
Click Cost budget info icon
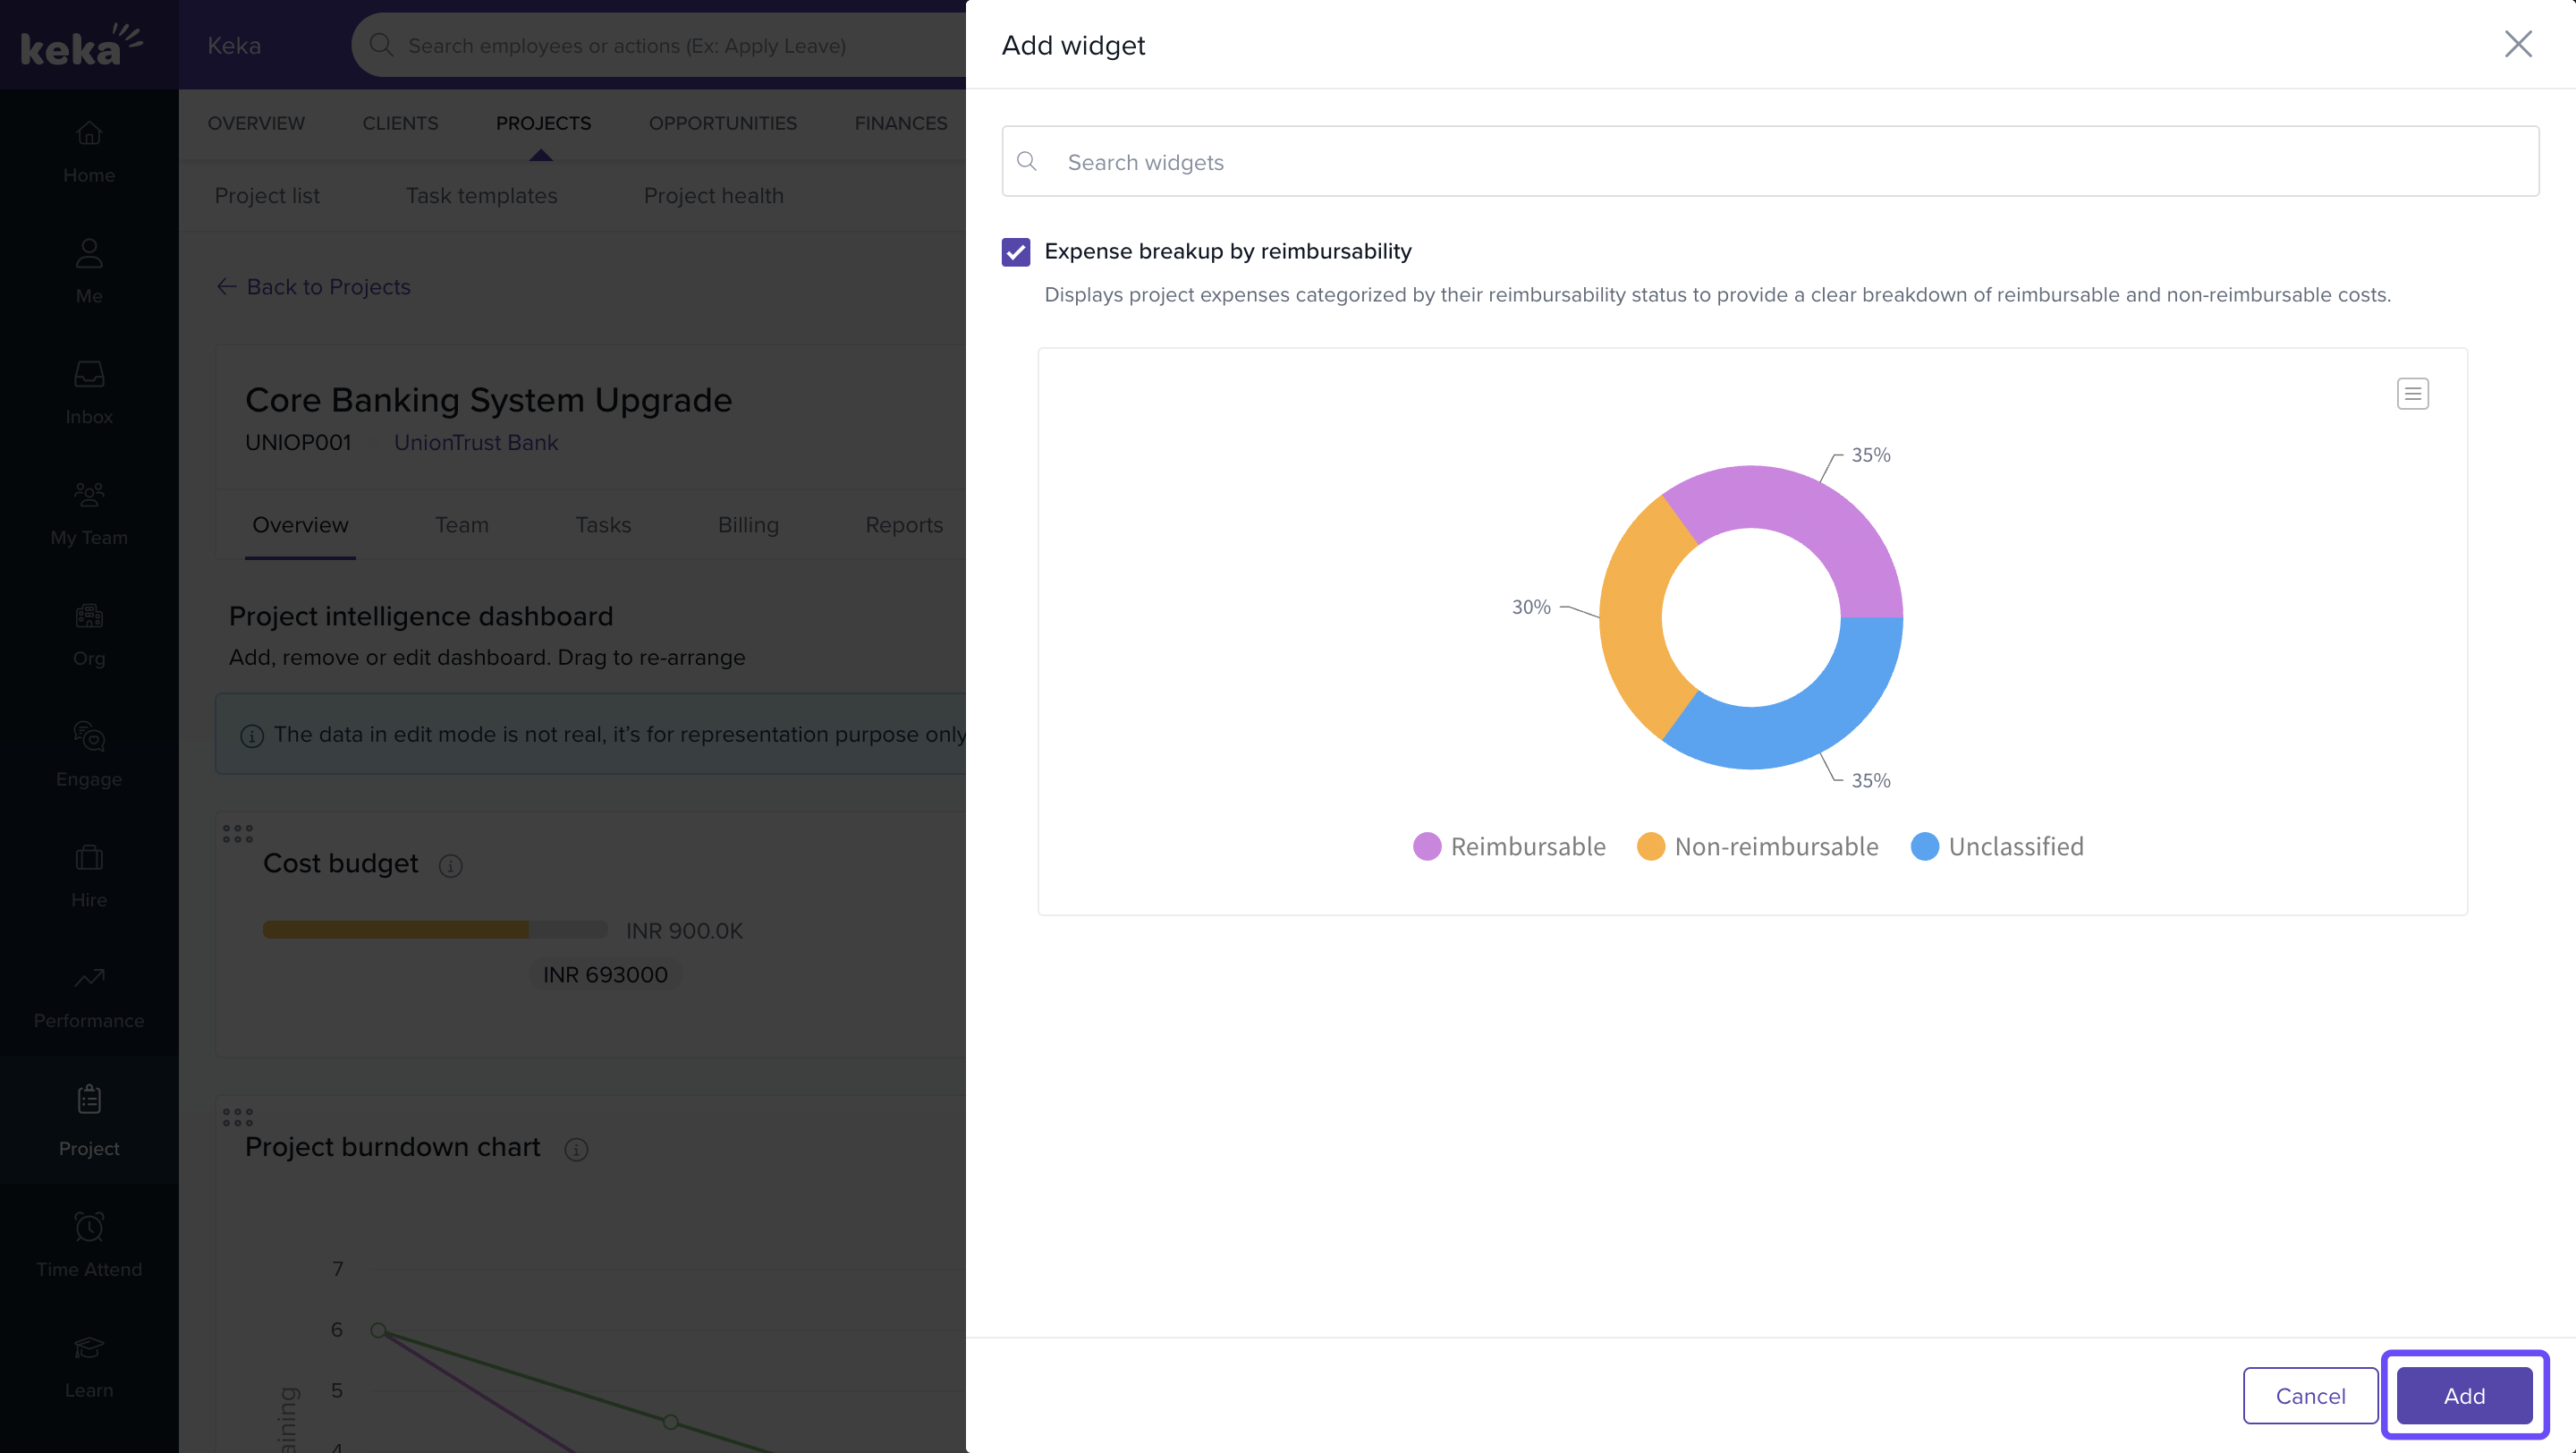click(451, 865)
